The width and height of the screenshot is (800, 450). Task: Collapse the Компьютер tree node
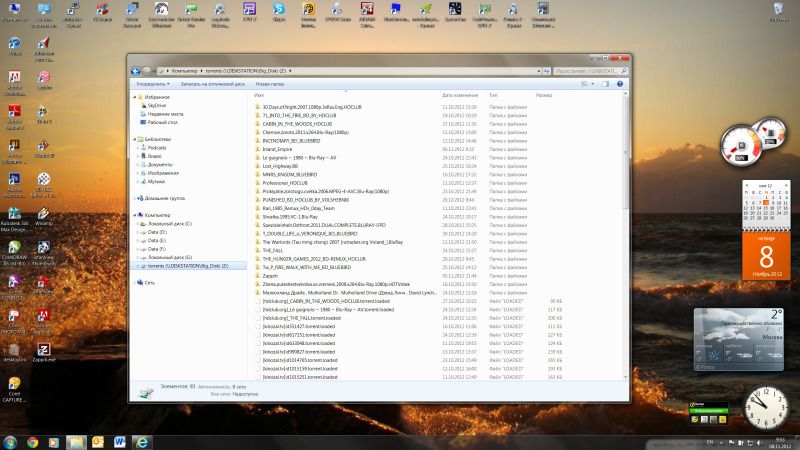point(135,215)
